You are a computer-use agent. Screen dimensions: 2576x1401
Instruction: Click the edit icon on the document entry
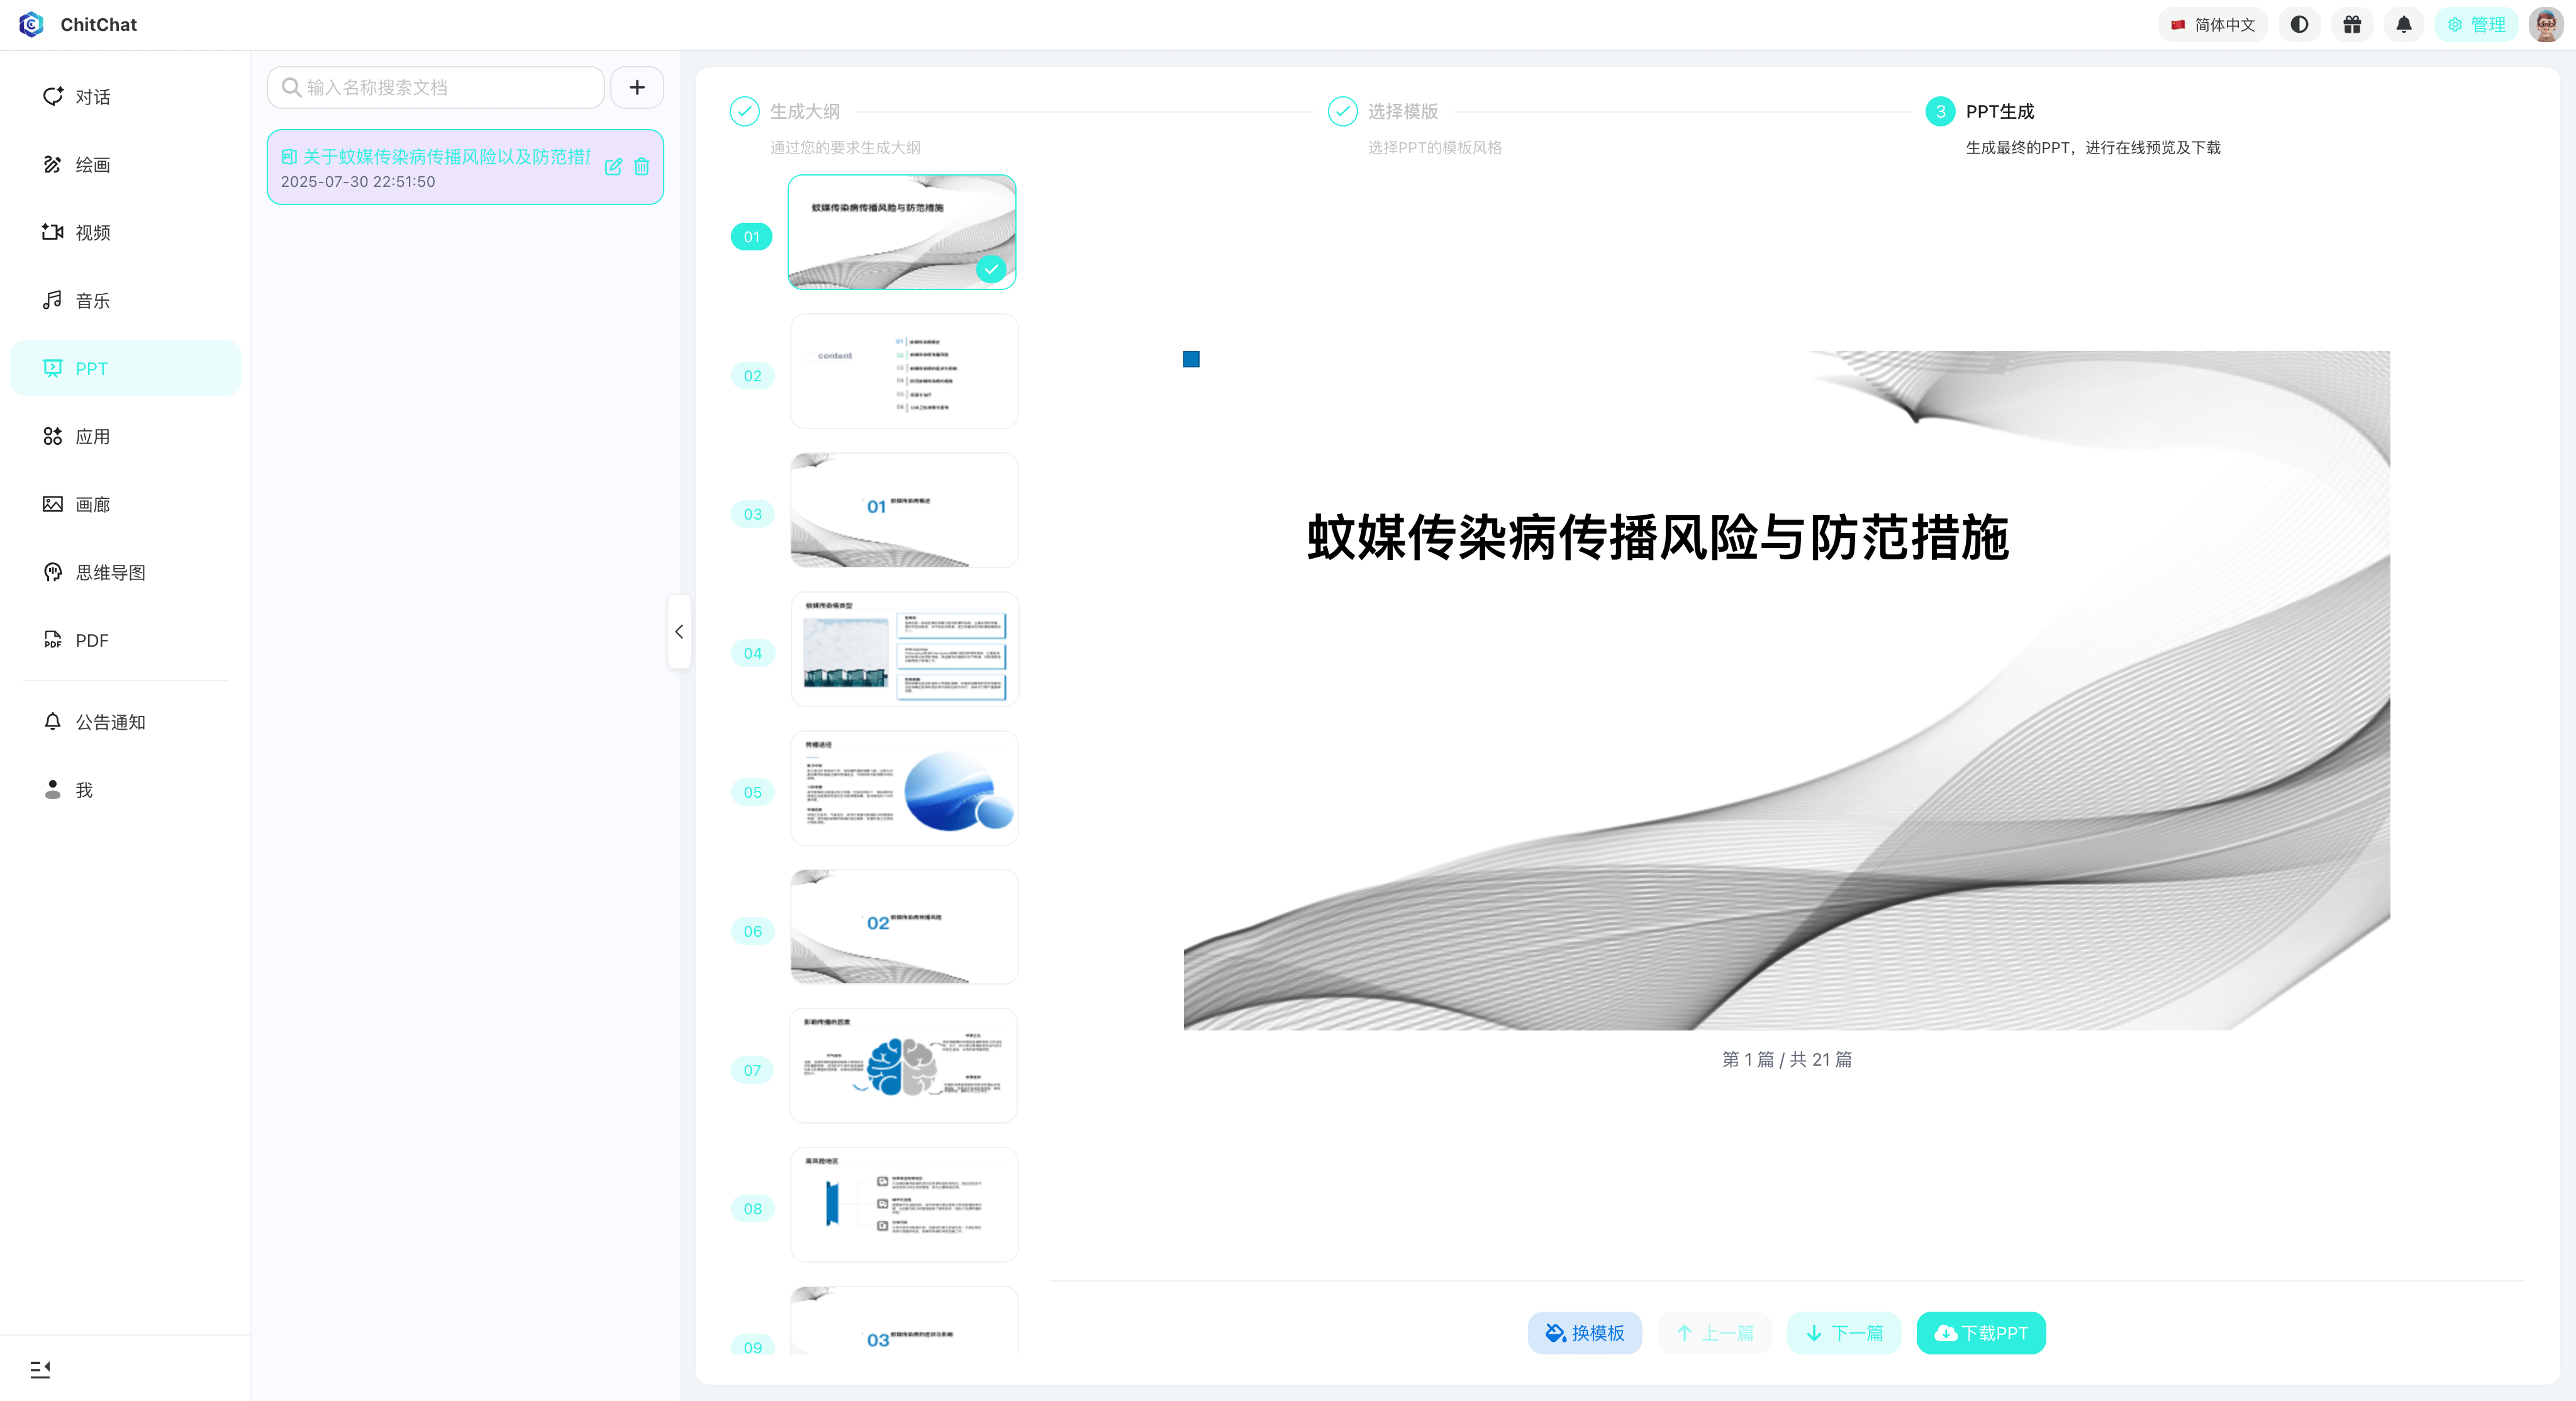tap(613, 167)
